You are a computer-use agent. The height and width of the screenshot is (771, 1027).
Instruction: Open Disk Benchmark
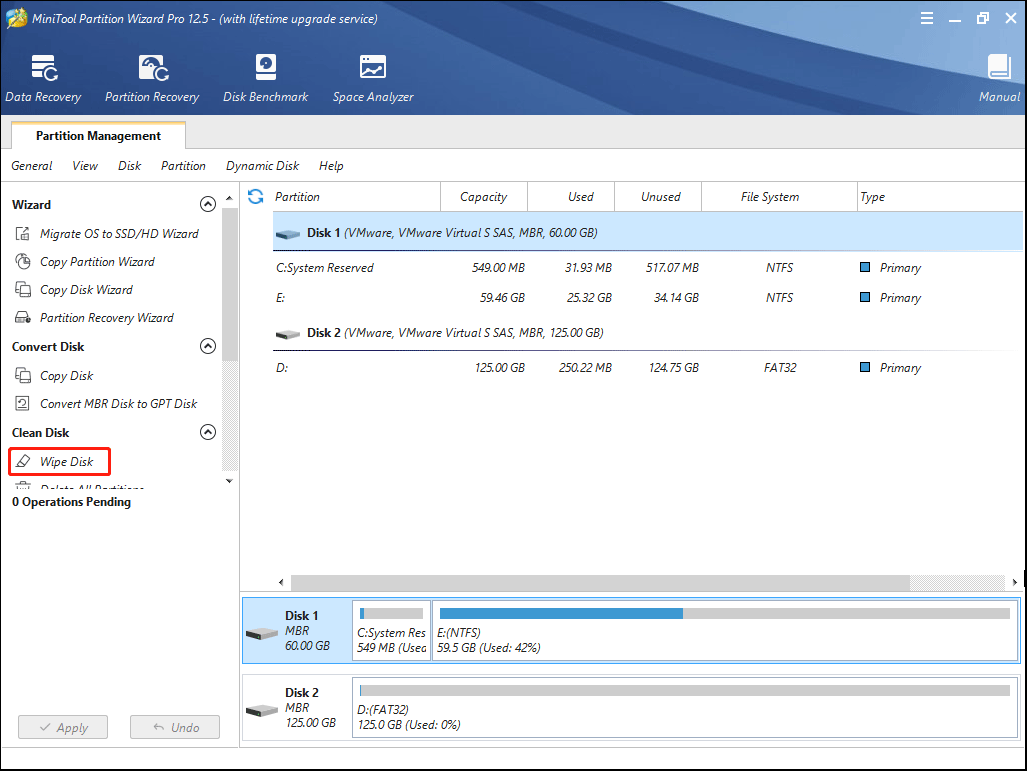tap(265, 78)
